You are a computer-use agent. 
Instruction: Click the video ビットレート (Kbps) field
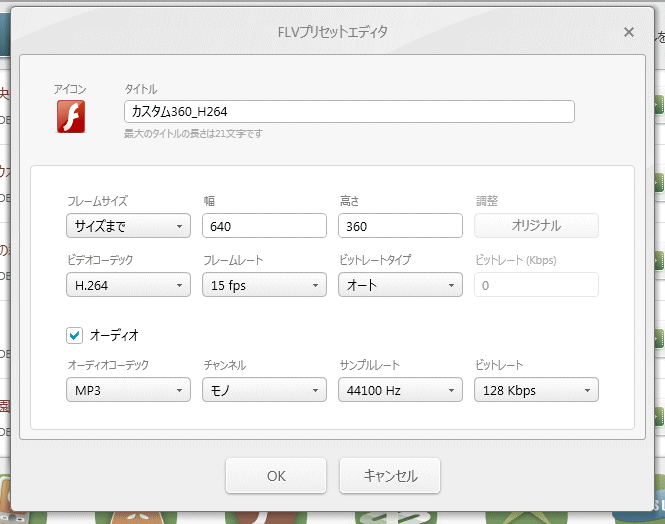pyautogui.click(x=536, y=285)
